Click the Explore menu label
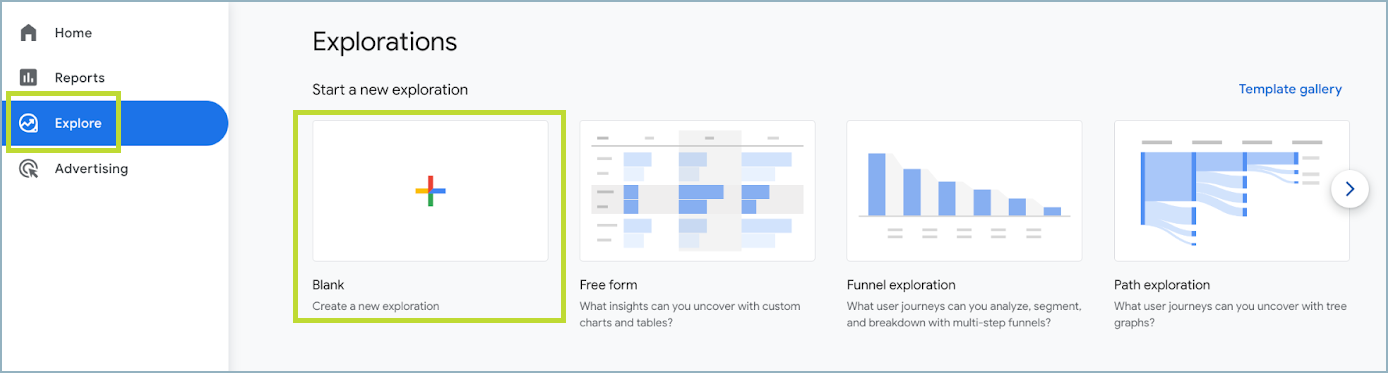Image resolution: width=1388 pixels, height=373 pixels. [x=78, y=124]
